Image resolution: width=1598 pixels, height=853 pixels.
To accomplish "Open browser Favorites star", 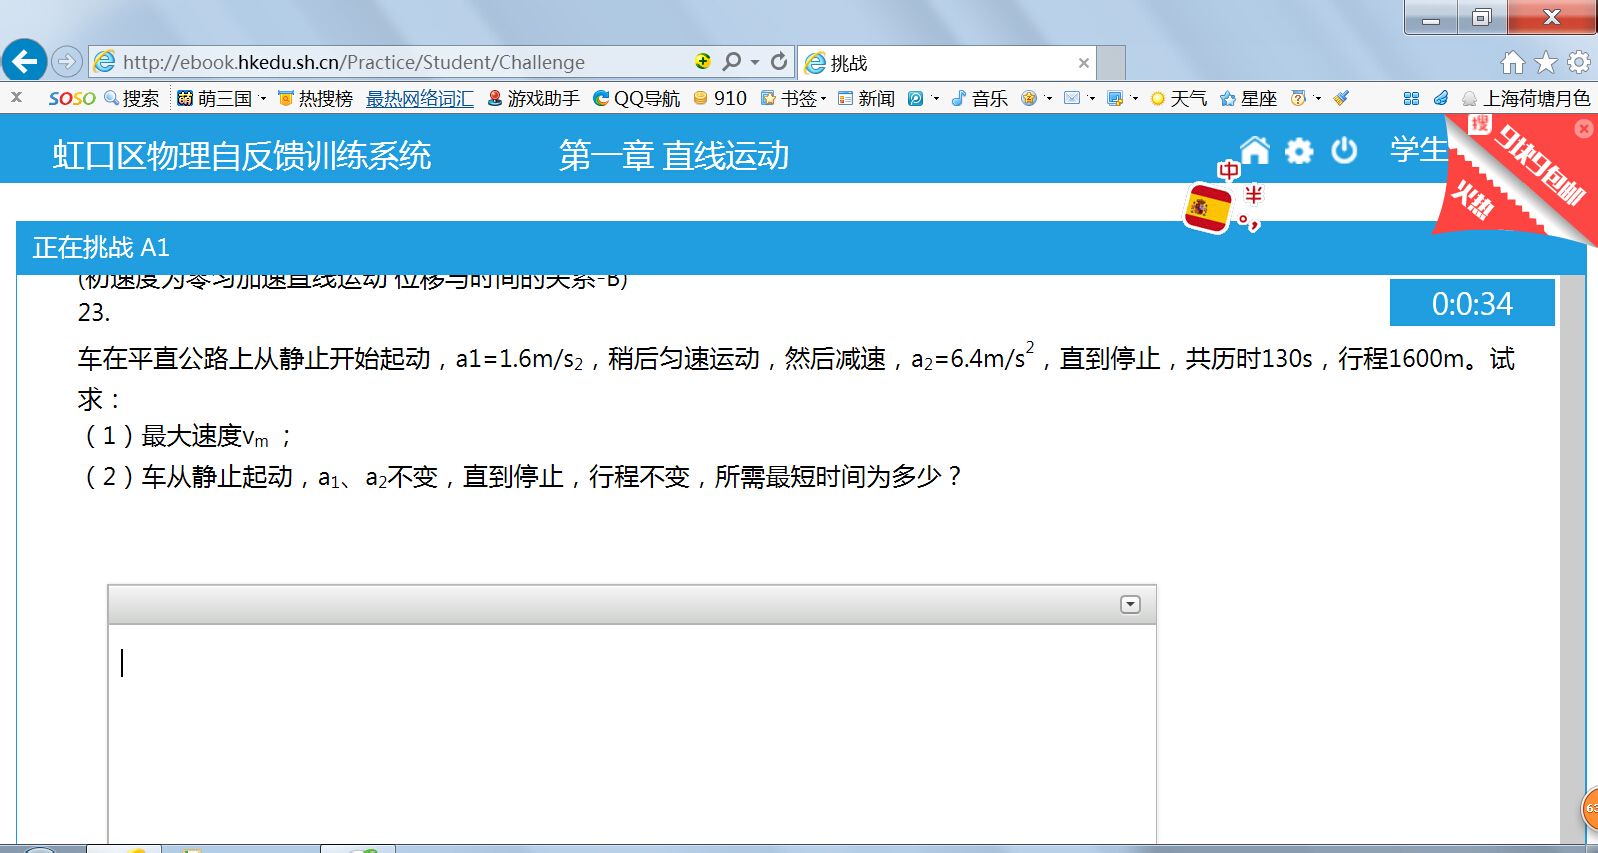I will coord(1546,63).
